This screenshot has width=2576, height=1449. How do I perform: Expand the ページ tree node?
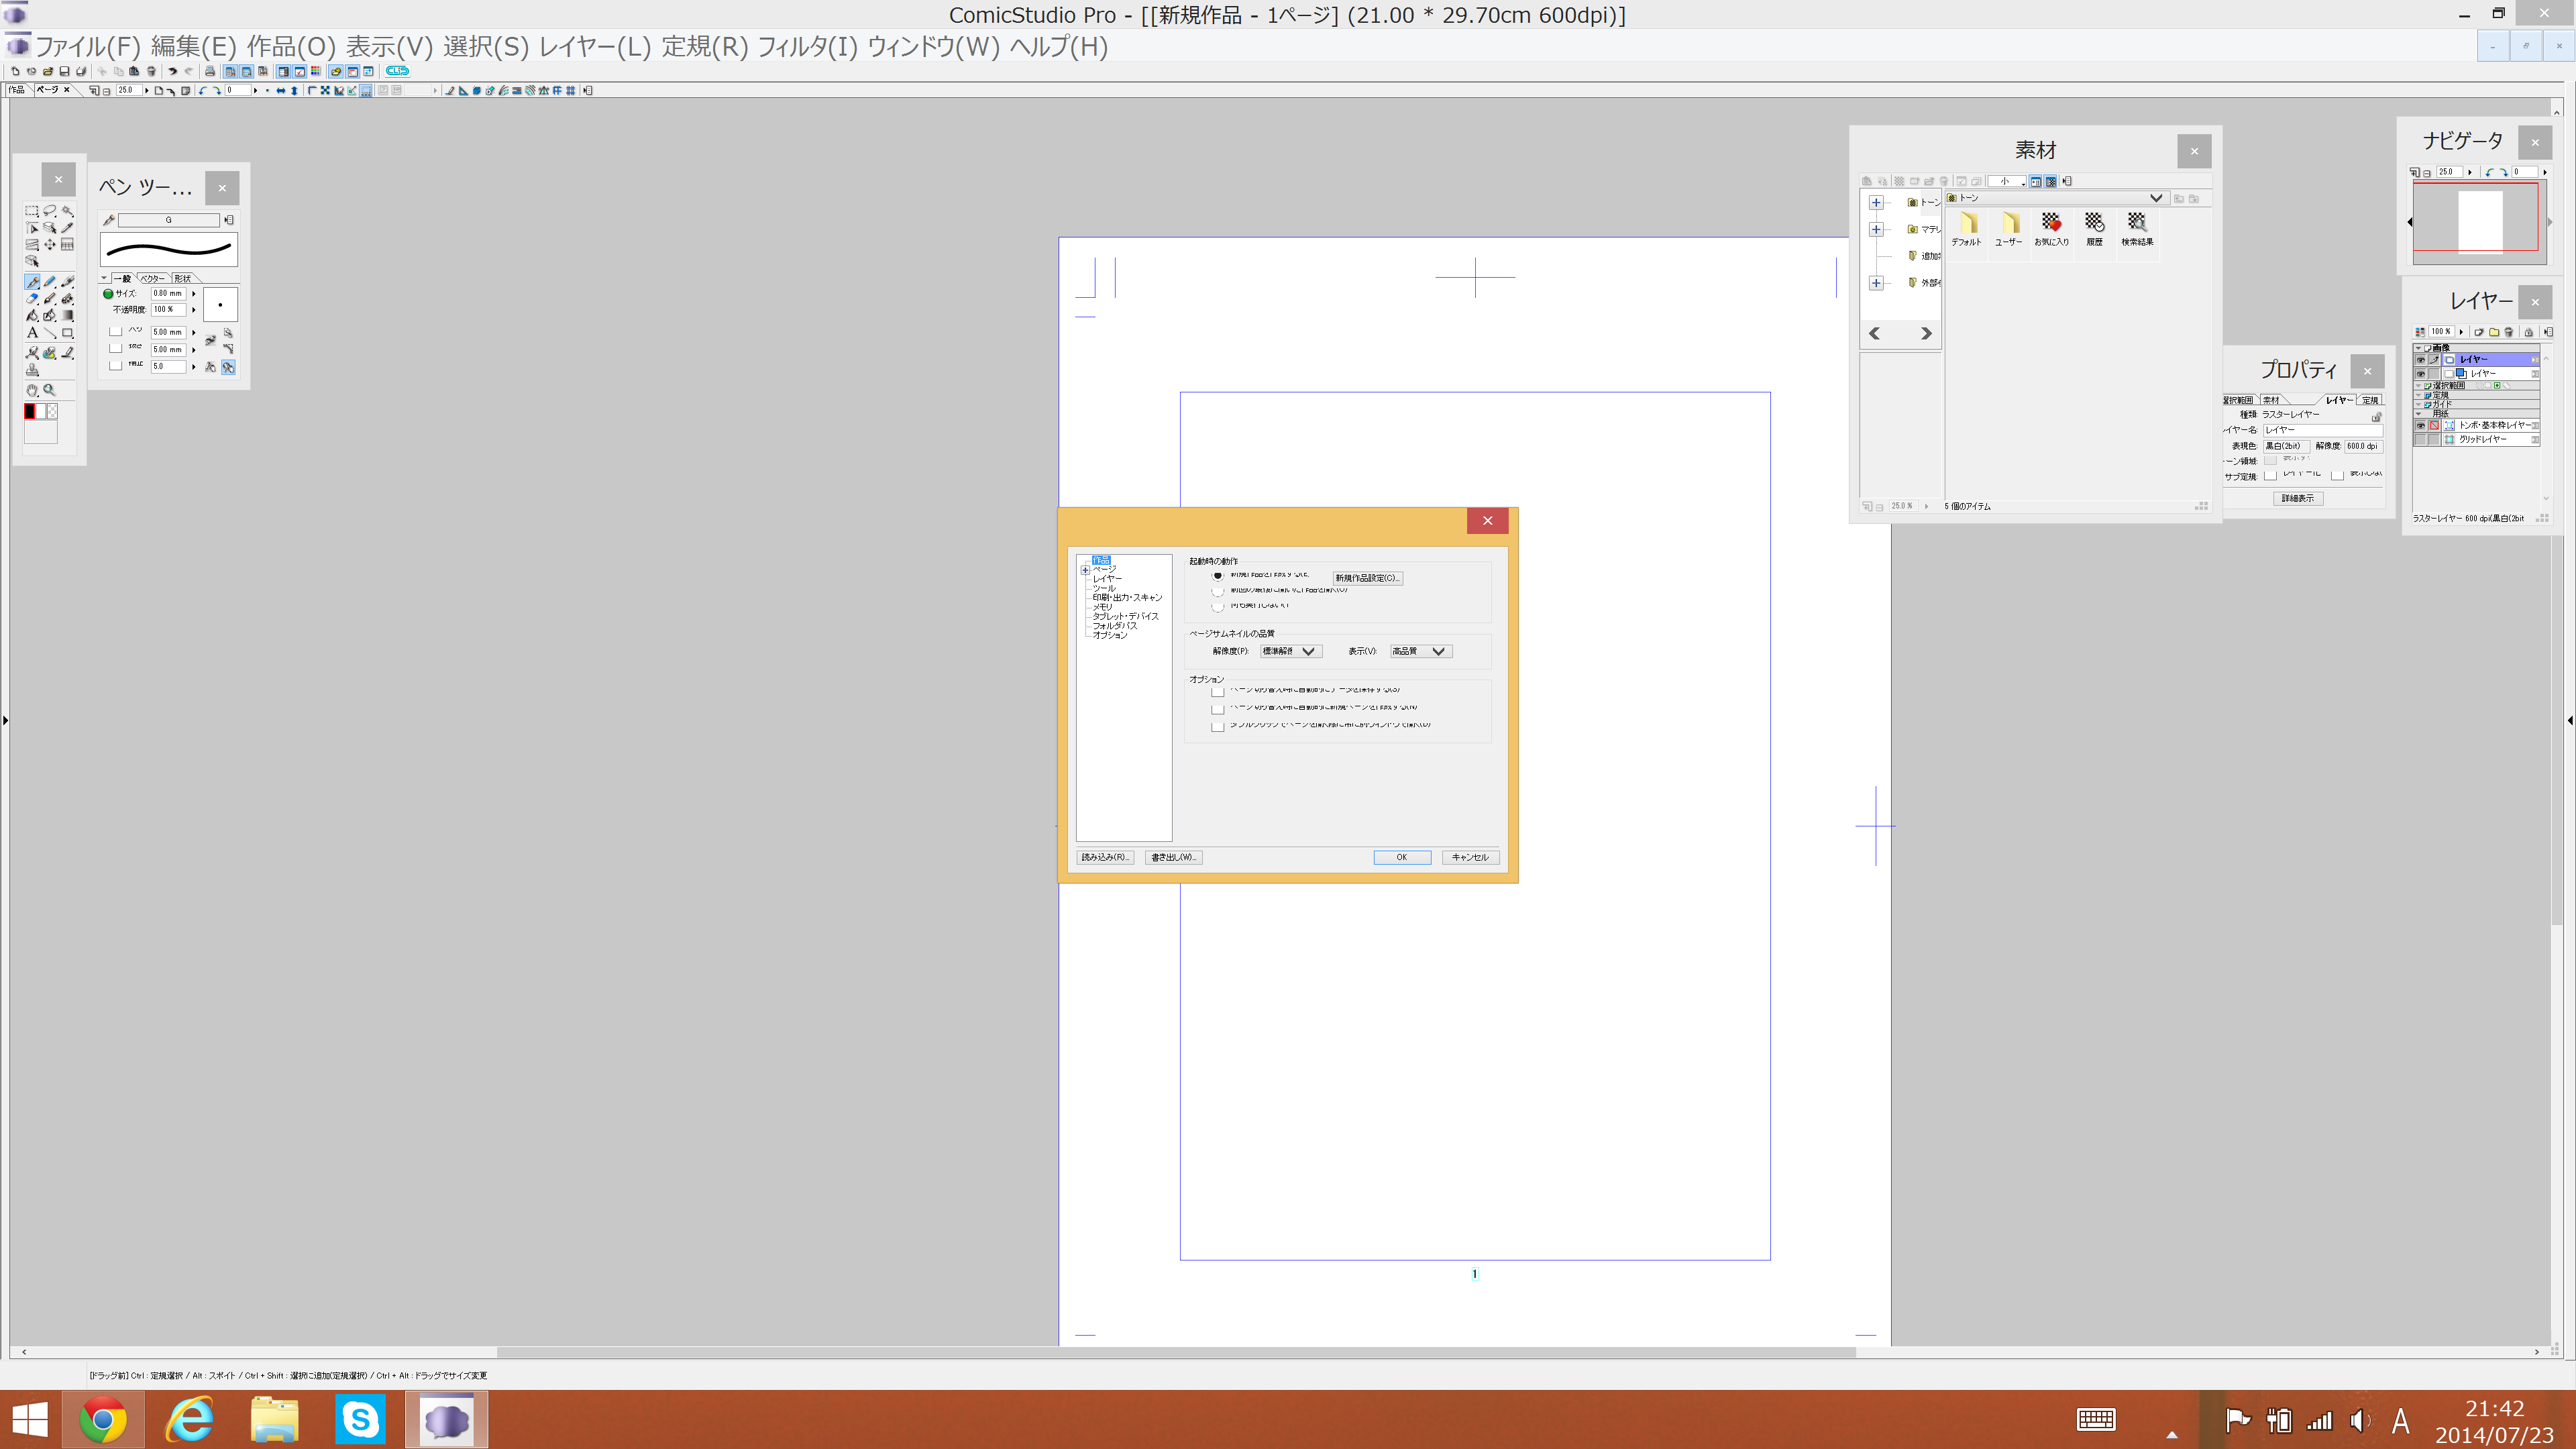[1085, 570]
